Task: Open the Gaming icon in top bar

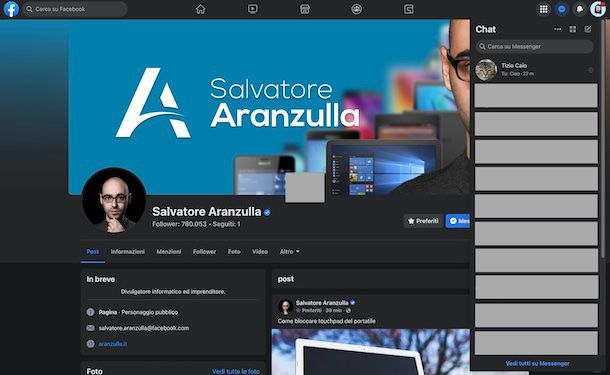Action: pyautogui.click(x=408, y=9)
